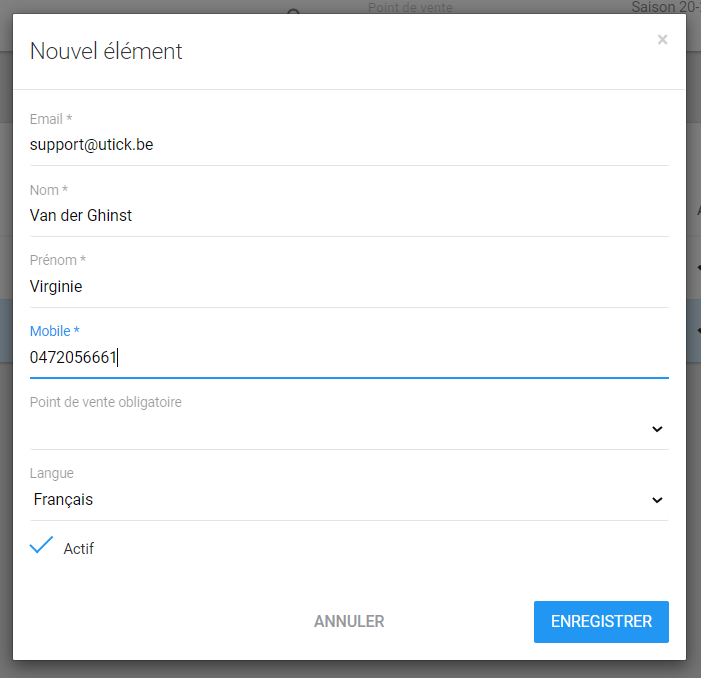Save with the ENREGISTRER button
The height and width of the screenshot is (678, 701).
[x=601, y=622]
